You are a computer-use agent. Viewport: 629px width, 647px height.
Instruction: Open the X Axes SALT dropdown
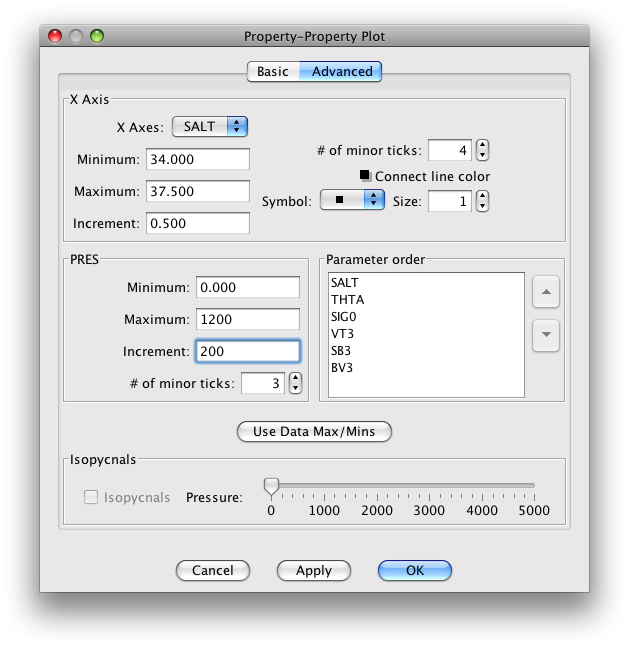click(210, 126)
